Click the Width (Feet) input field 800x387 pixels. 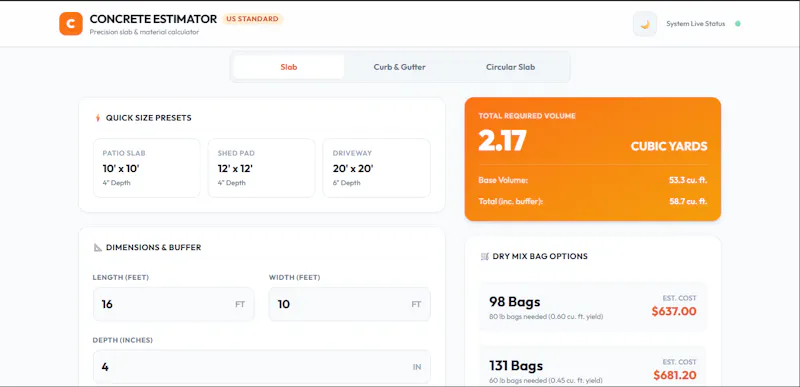click(x=349, y=304)
